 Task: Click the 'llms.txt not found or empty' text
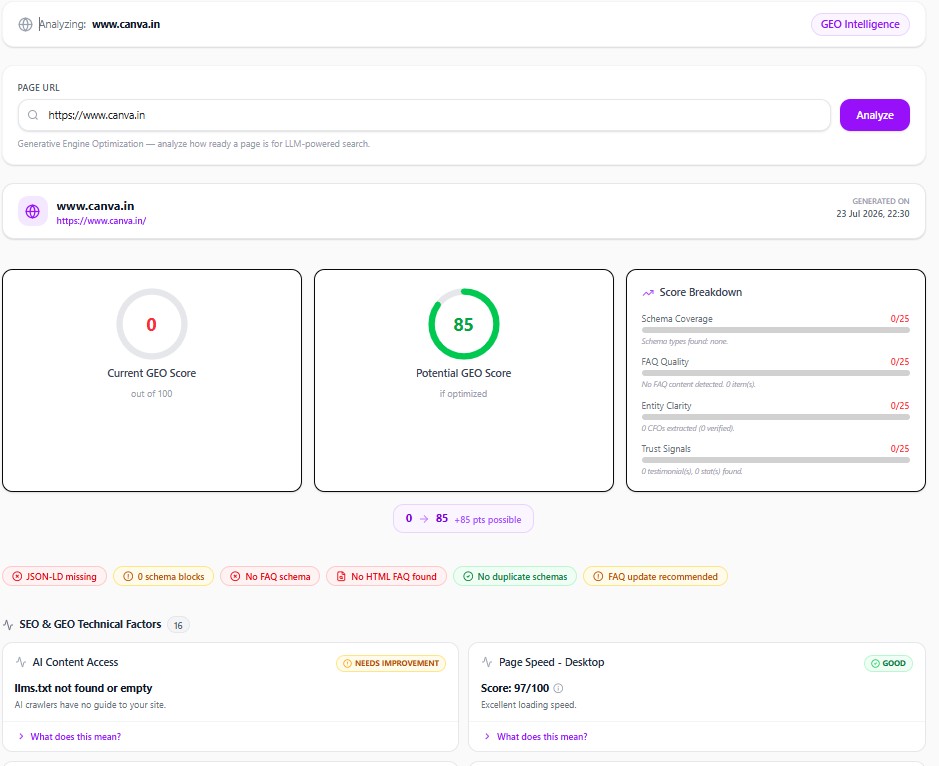83,688
